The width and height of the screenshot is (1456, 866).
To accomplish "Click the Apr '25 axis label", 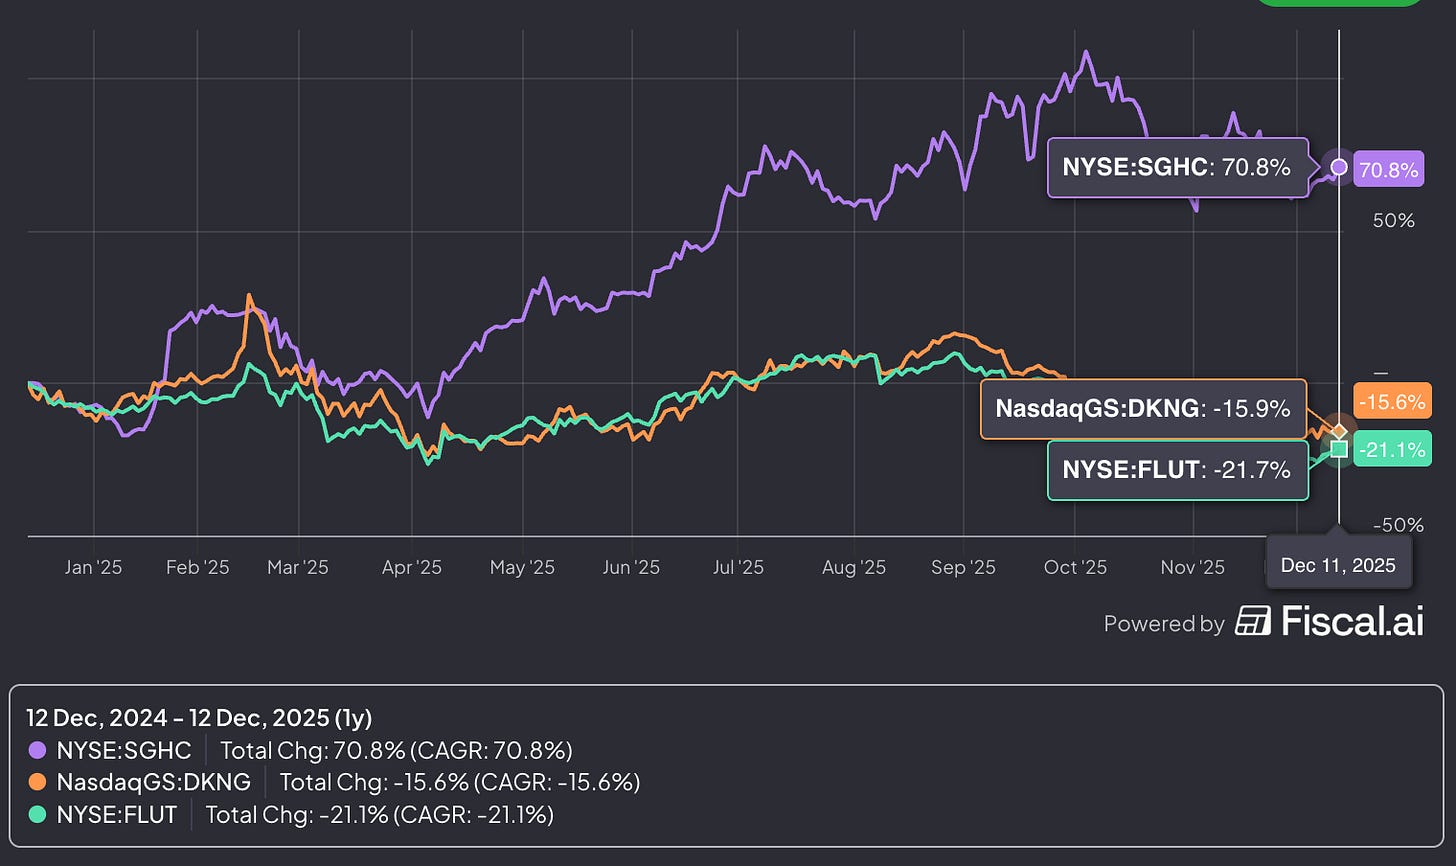I will (411, 567).
